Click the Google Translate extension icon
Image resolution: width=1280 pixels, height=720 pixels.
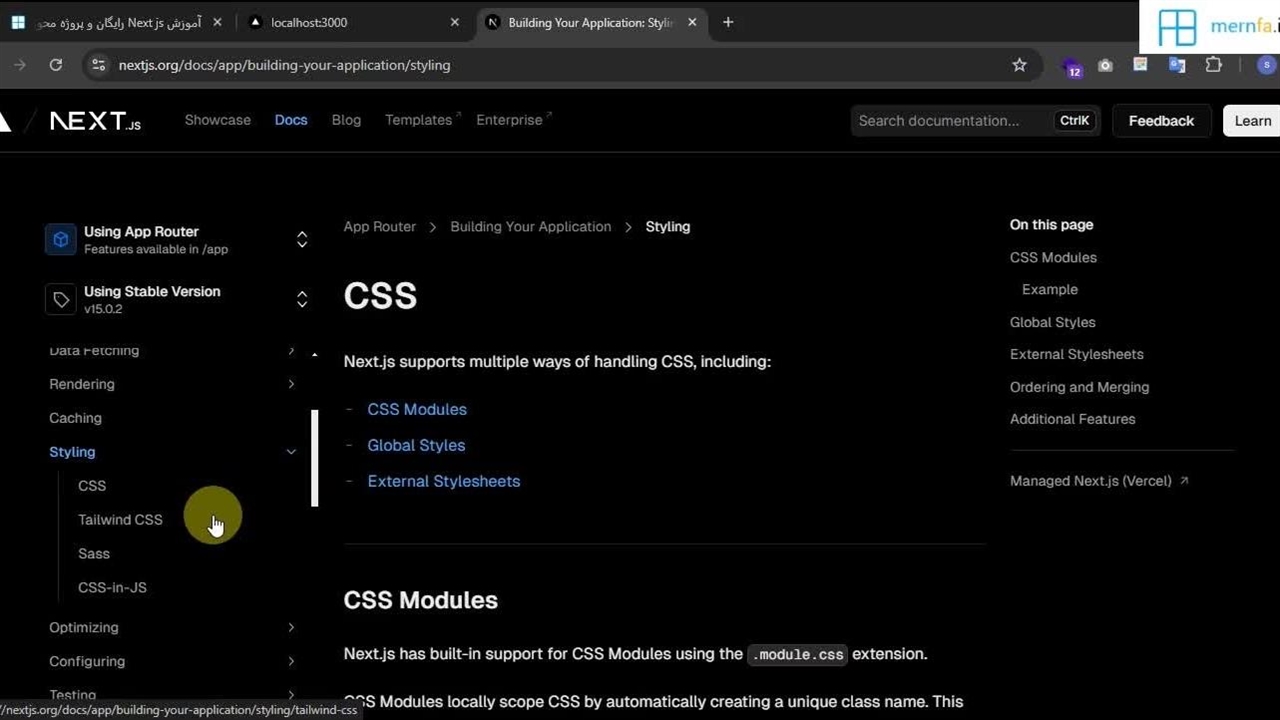click(1177, 65)
